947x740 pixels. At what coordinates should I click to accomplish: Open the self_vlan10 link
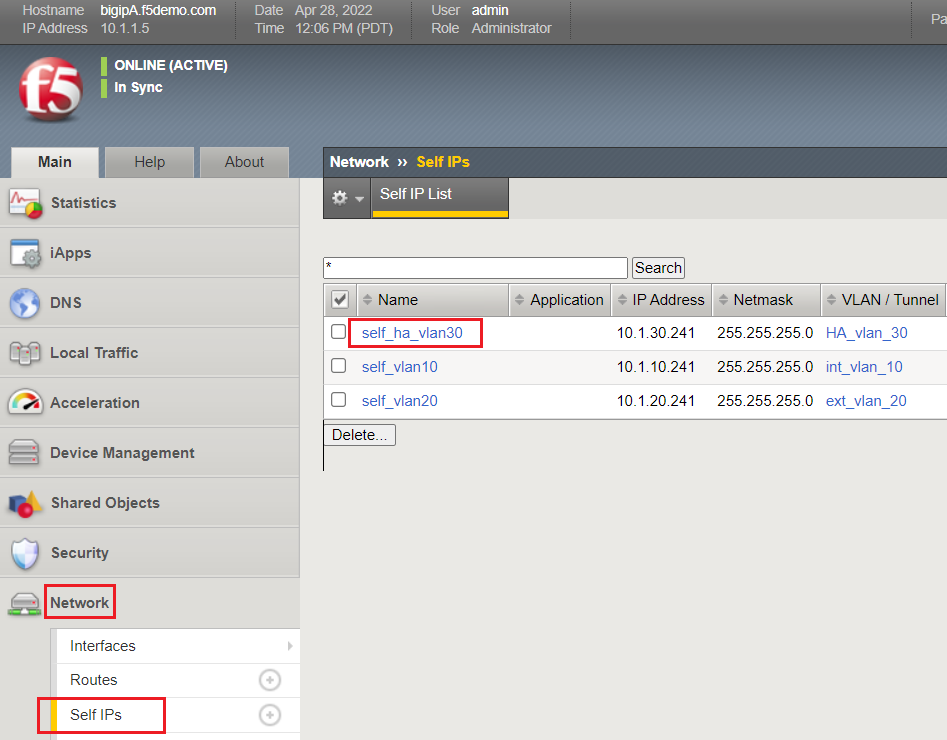[400, 367]
